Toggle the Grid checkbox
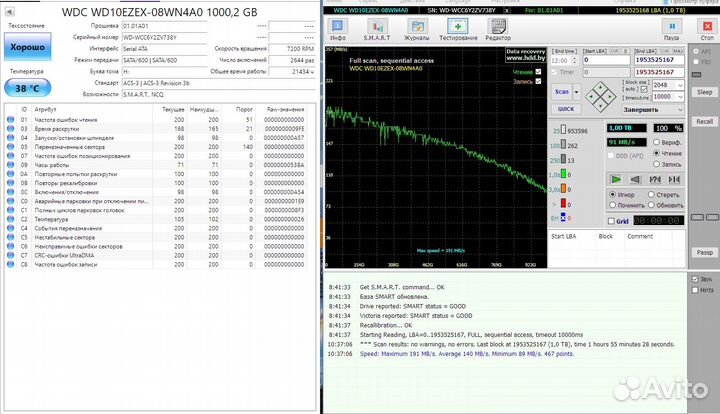720x414 pixels. tap(611, 220)
